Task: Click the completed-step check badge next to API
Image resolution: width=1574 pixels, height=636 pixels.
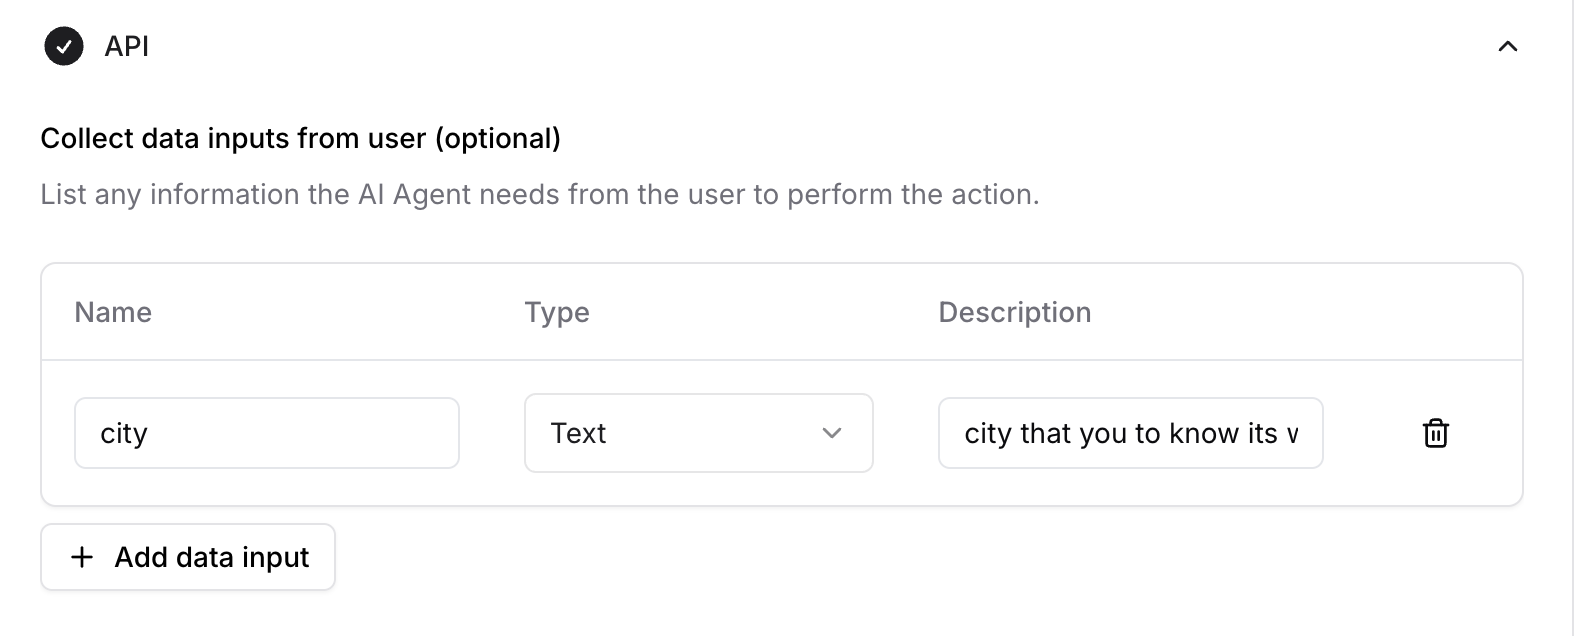Action: click(x=63, y=46)
